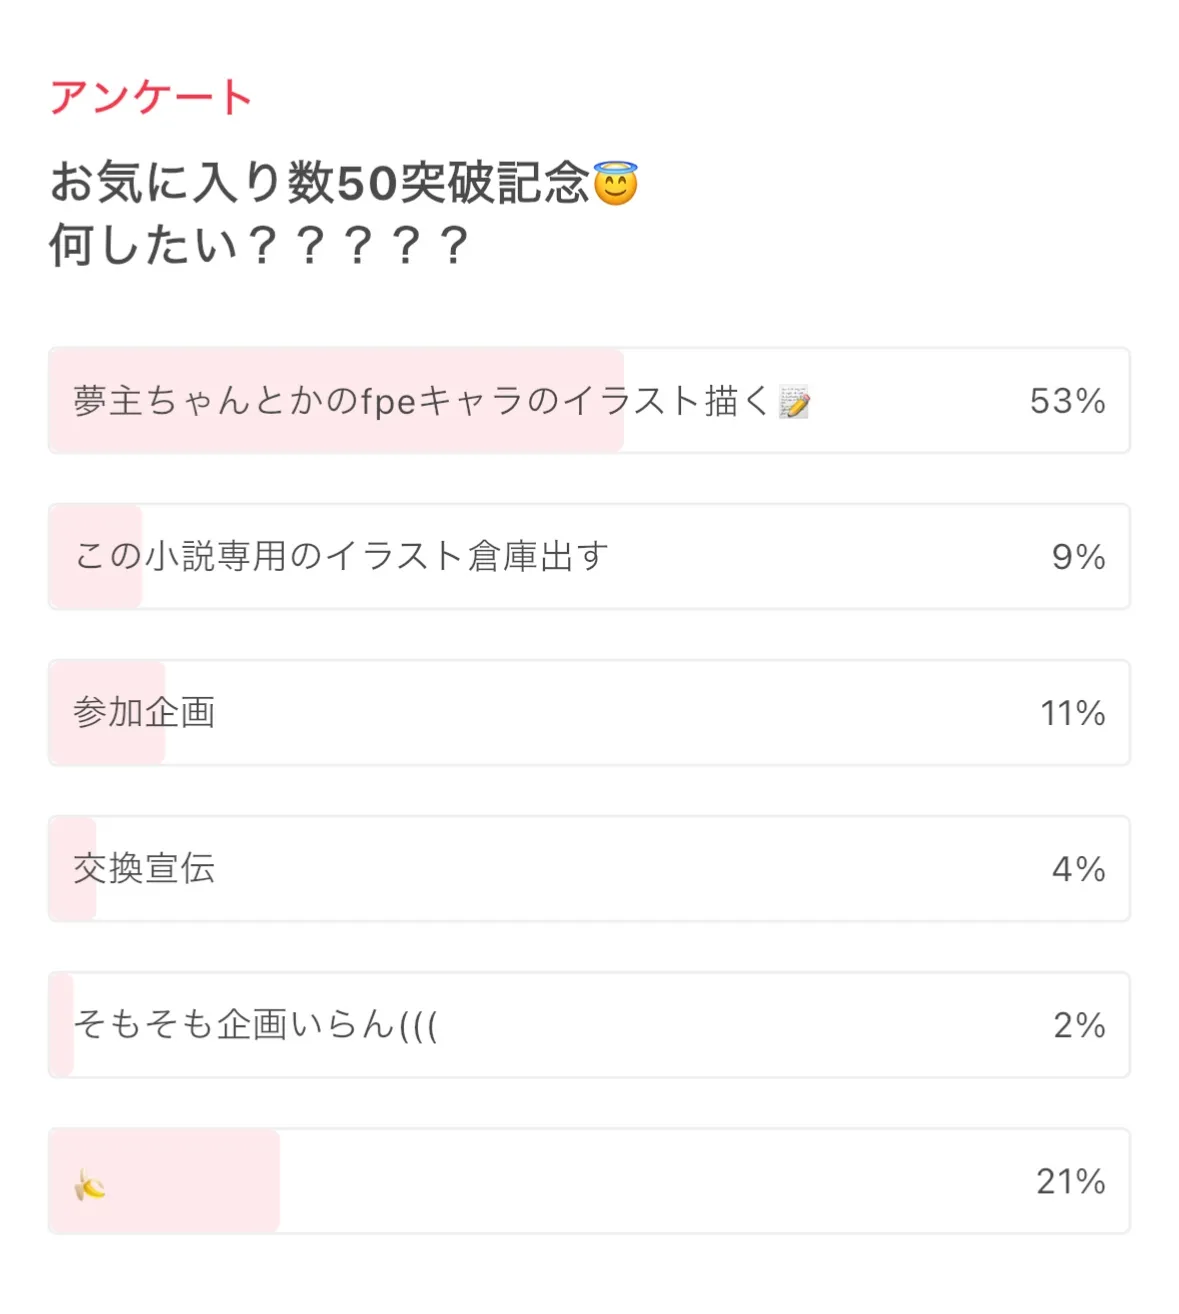Click the memo pencil emoji in first option
Viewport: 1179px width, 1314px height.
point(794,402)
